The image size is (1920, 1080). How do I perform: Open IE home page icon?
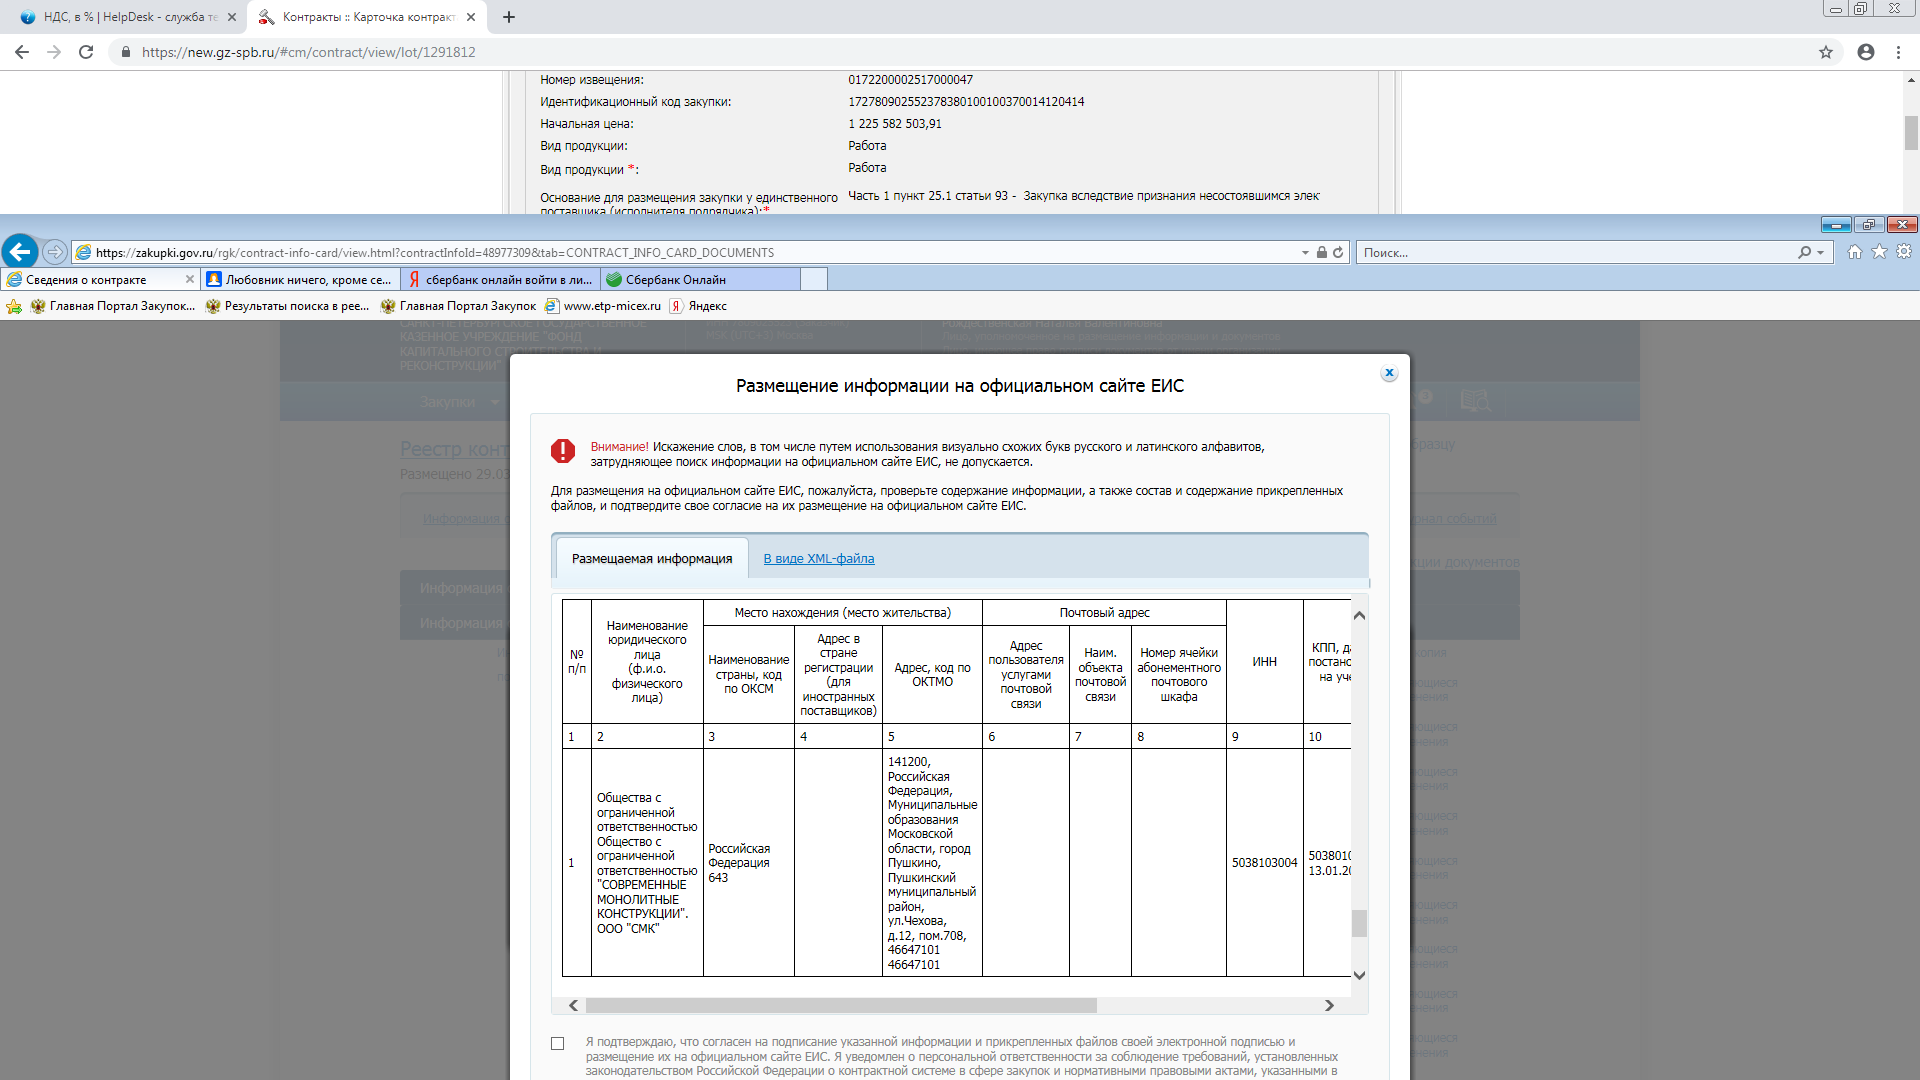point(1855,252)
